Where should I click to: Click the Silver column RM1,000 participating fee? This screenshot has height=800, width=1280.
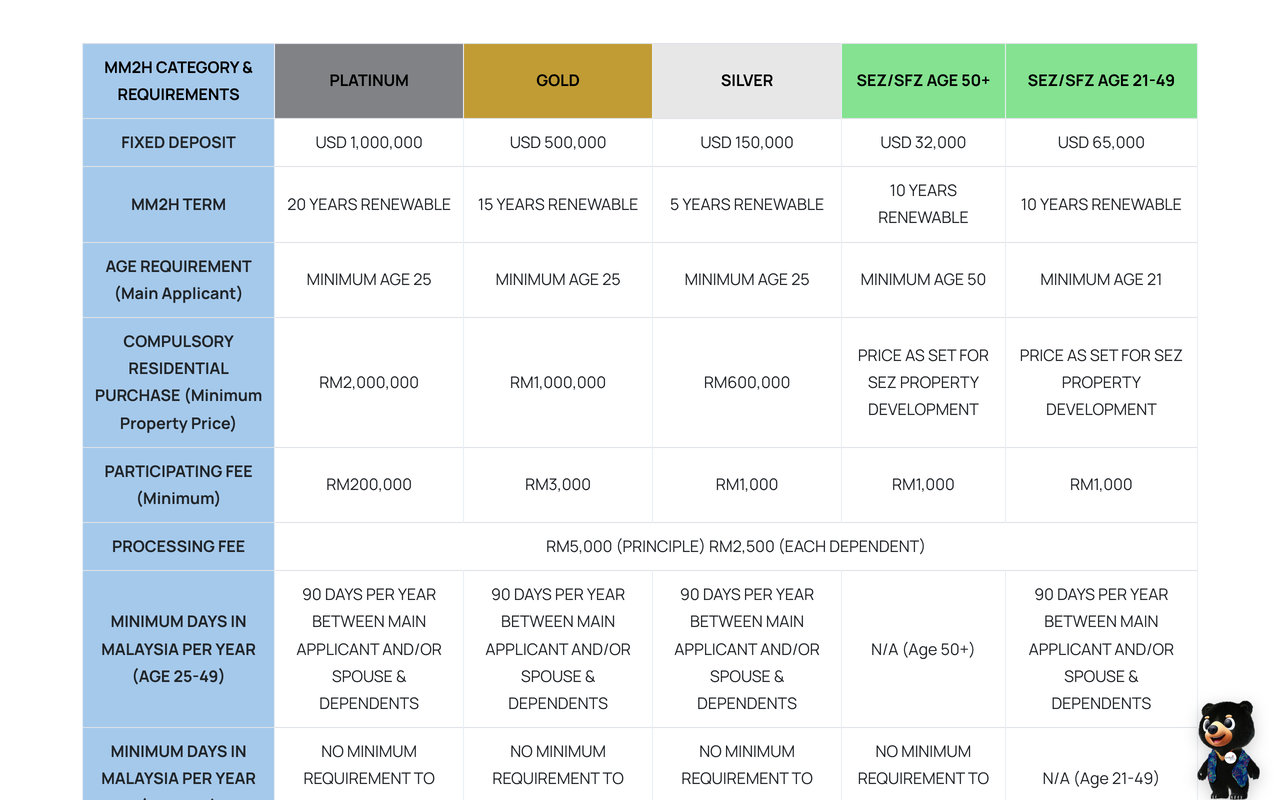[747, 485]
